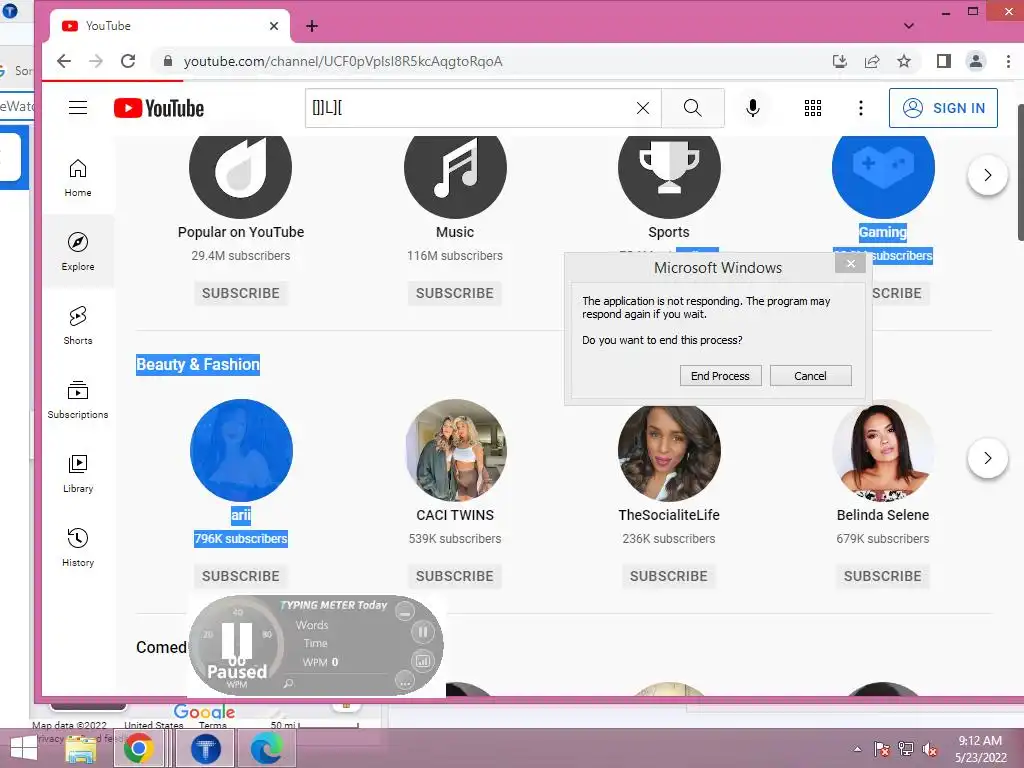Click the page vertical scrollbar
The height and width of the screenshot is (768, 1024).
tap(1019, 172)
